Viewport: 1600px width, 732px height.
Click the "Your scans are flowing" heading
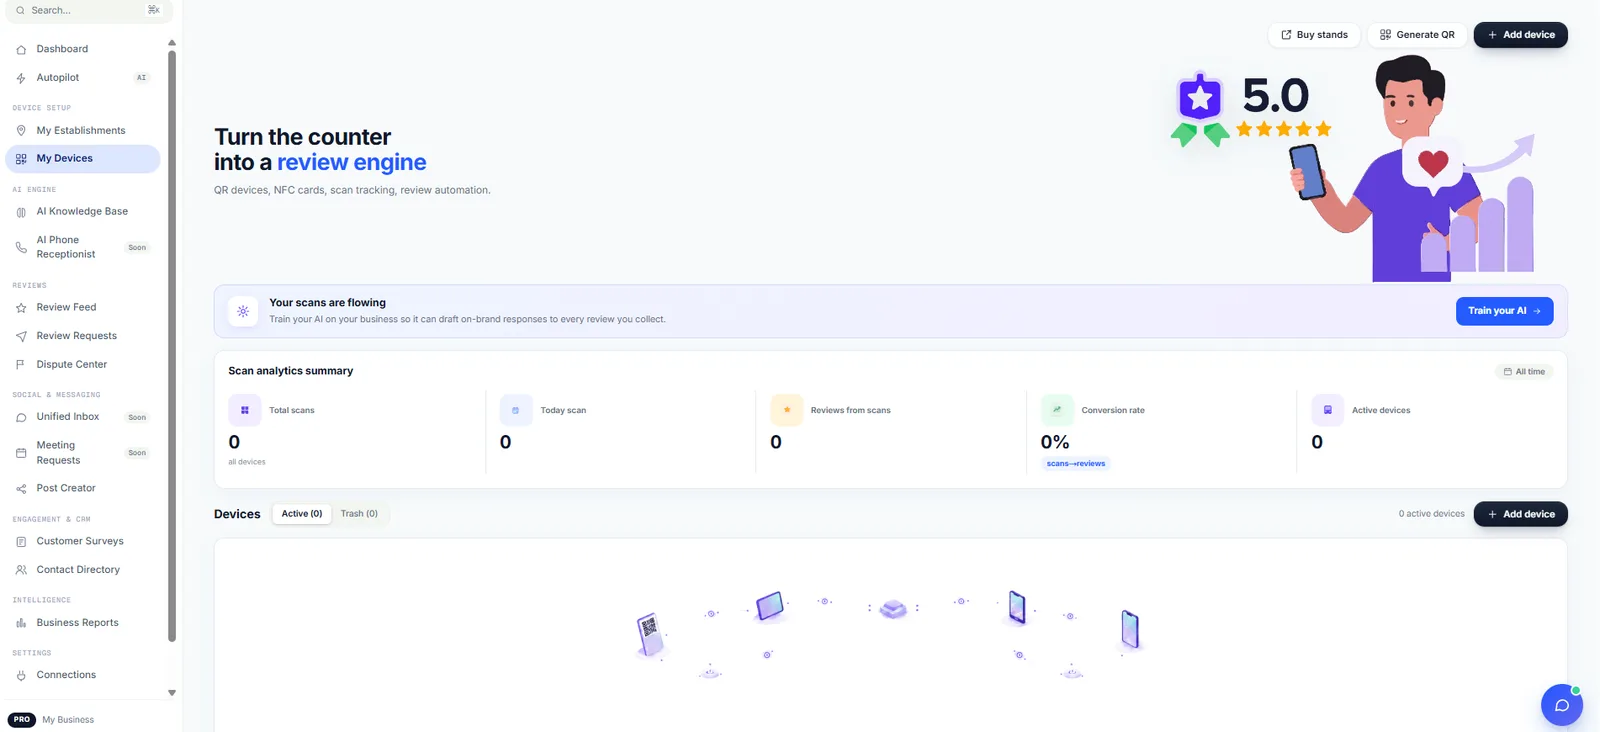(x=327, y=303)
